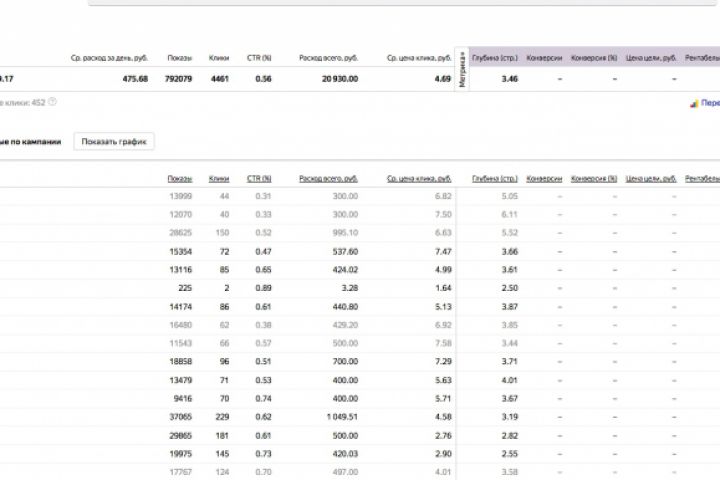Viewport: 720px width, 480px height.
Task: Select Конверсии header in purple Metrika block
Action: (544, 58)
